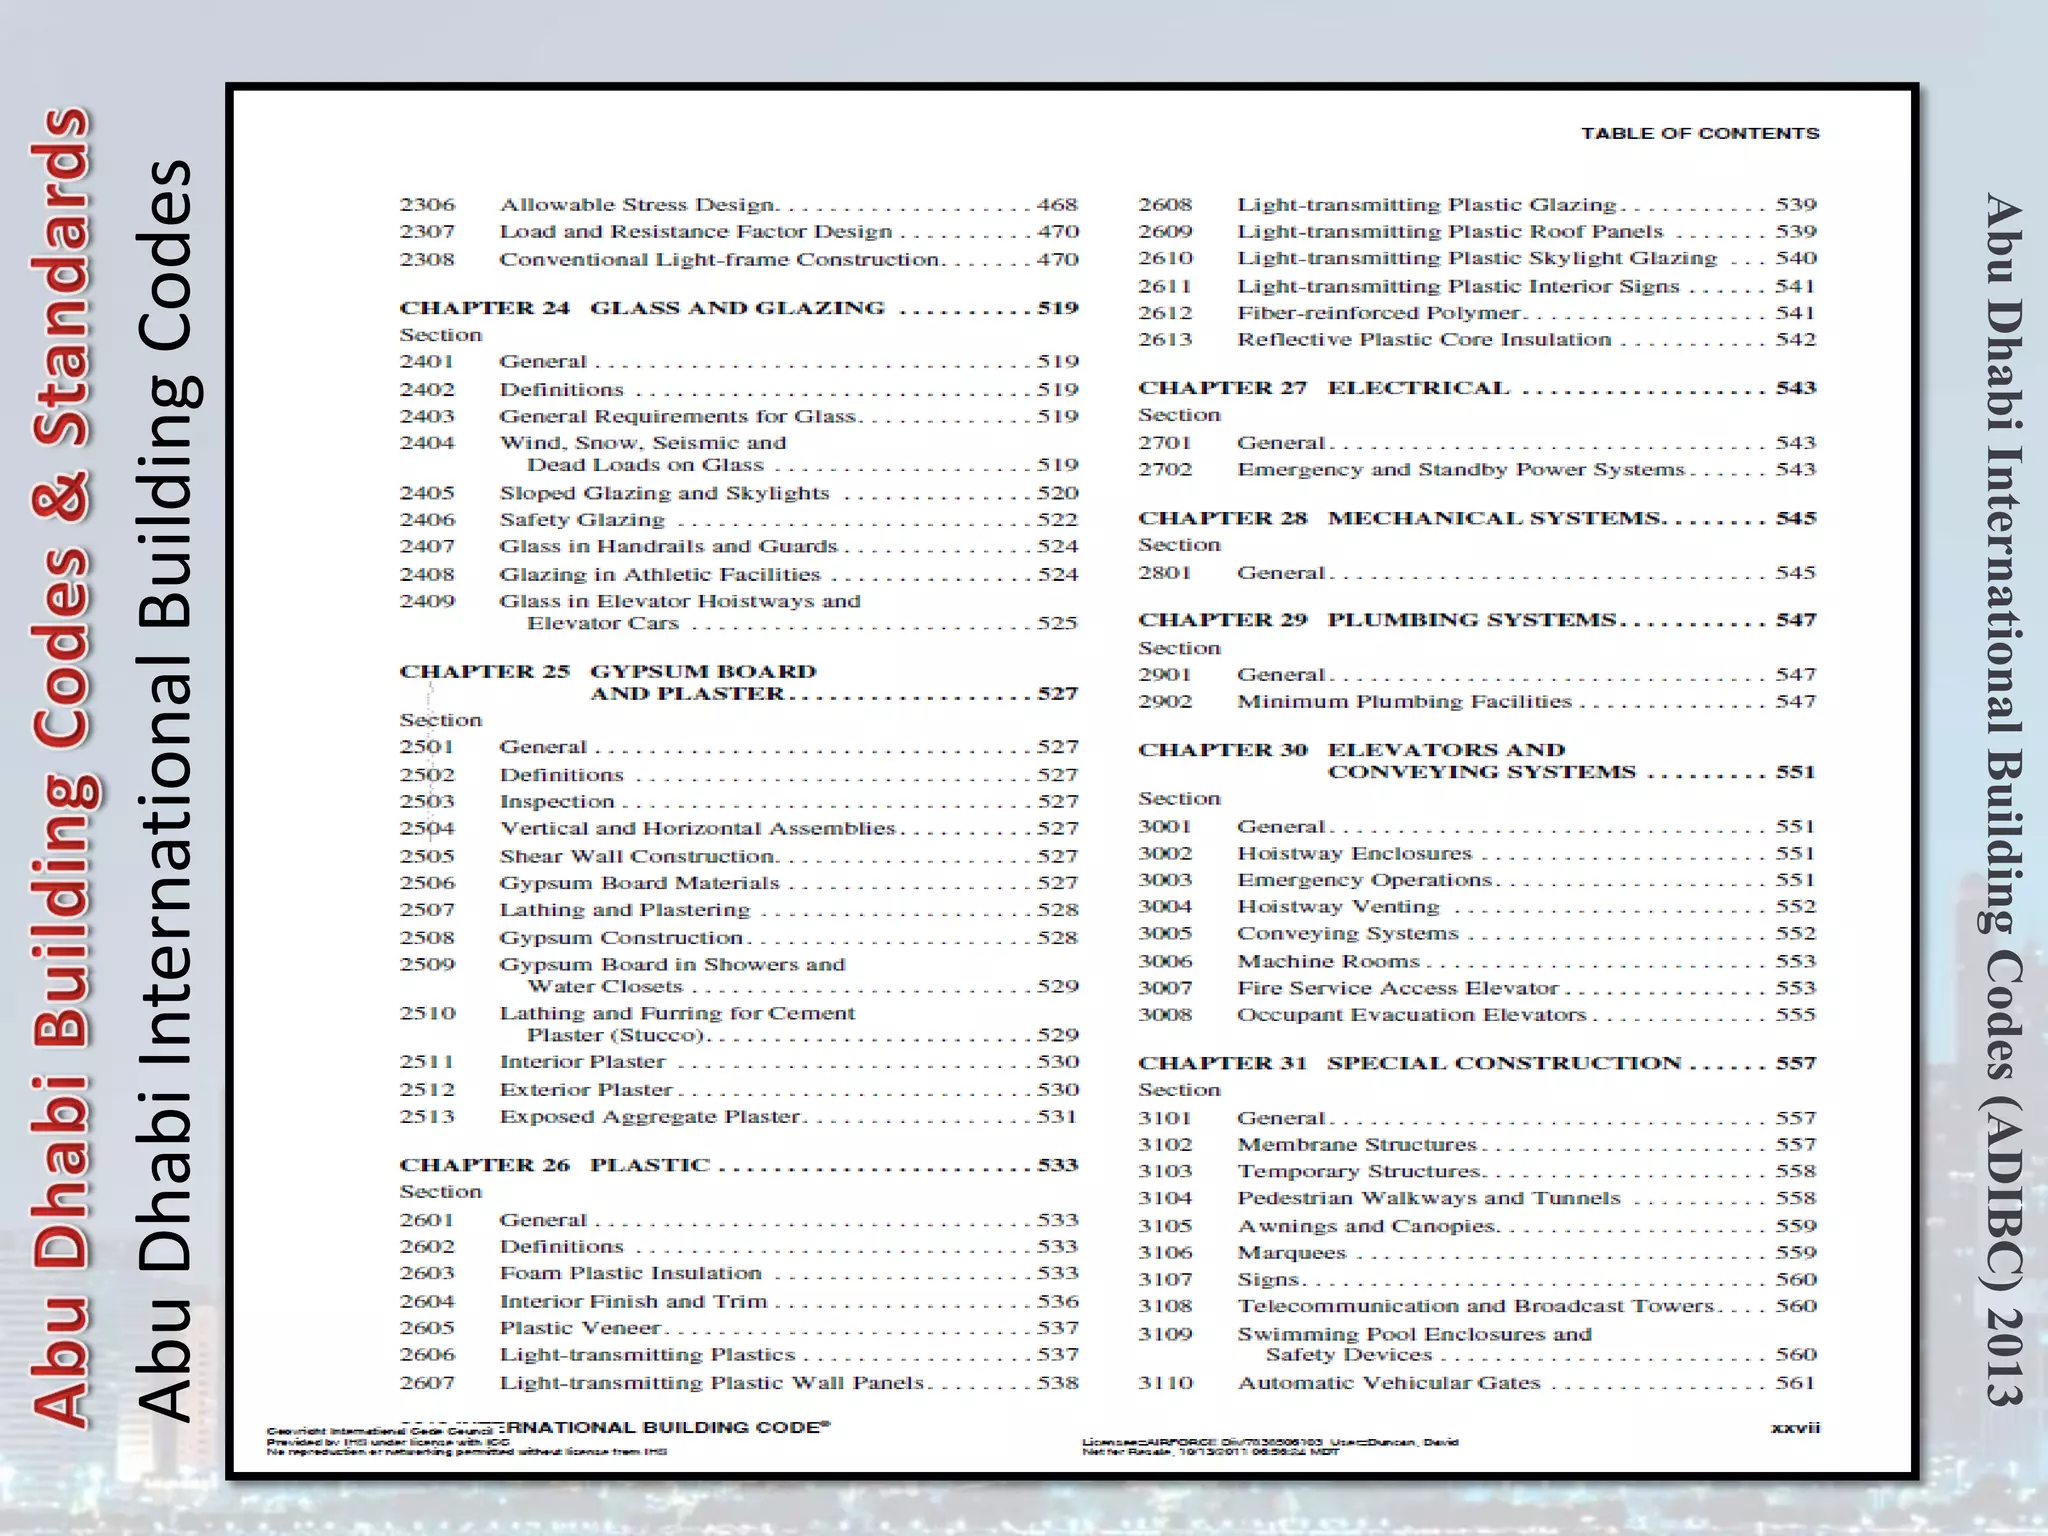Select 'Exposed Aggregate Plaster' entry

[x=739, y=1116]
